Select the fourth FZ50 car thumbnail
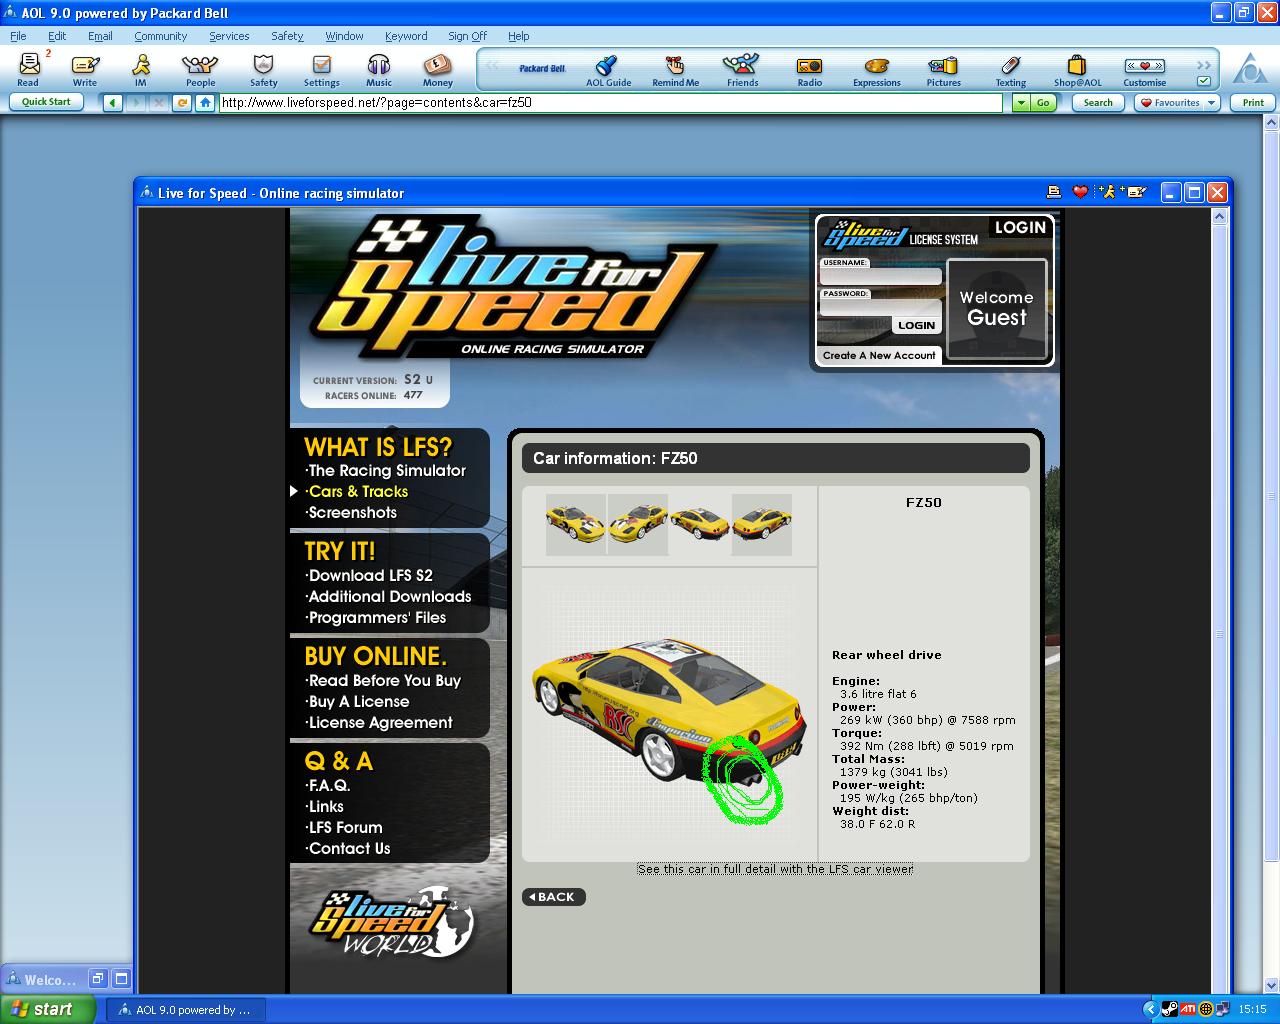 tap(762, 524)
